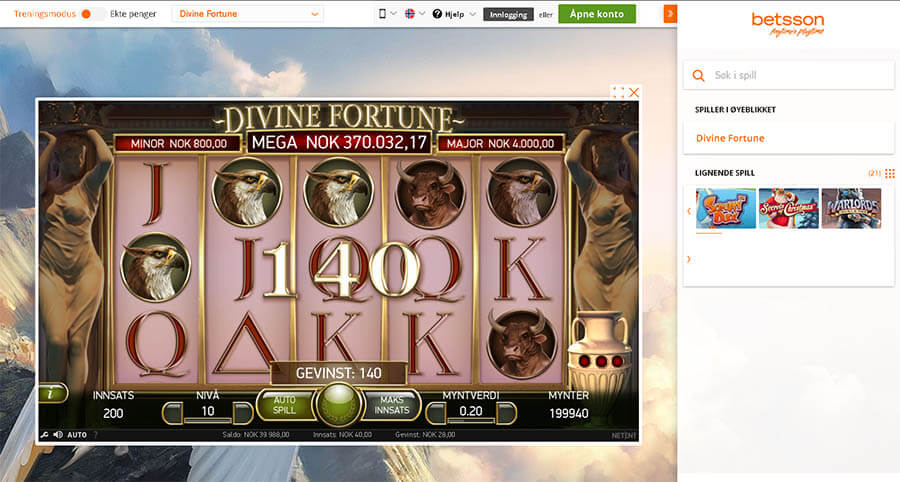Open the mobile device icon menu
The image size is (900, 482).
pyautogui.click(x=387, y=14)
